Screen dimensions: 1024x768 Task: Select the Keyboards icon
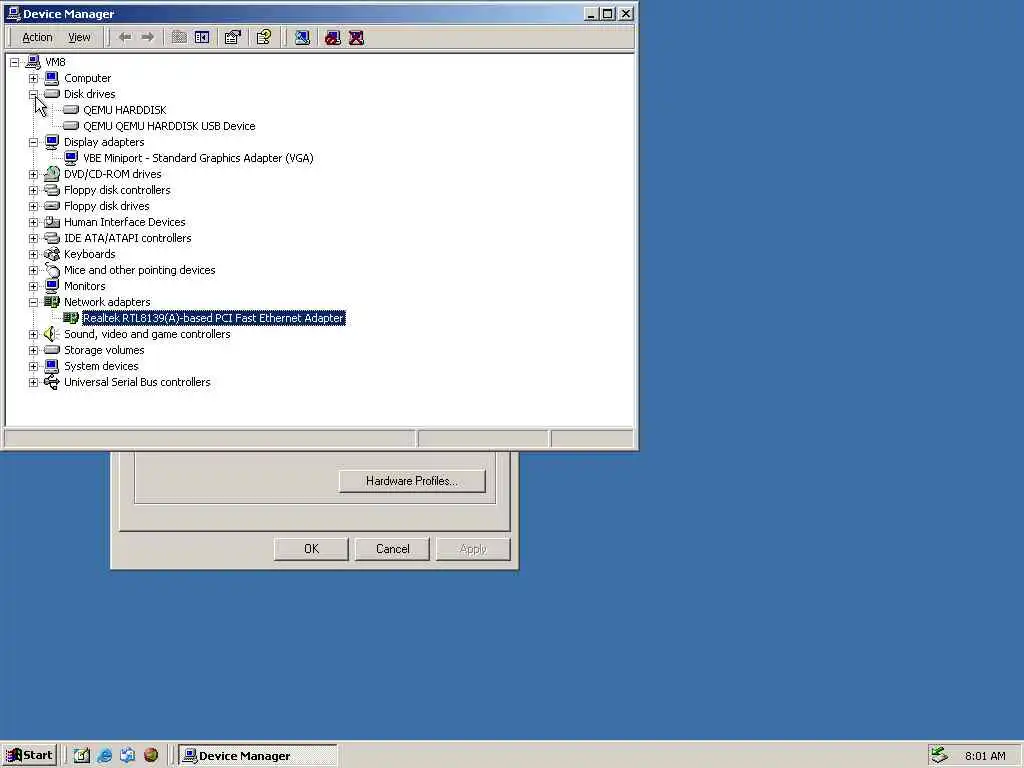52,254
